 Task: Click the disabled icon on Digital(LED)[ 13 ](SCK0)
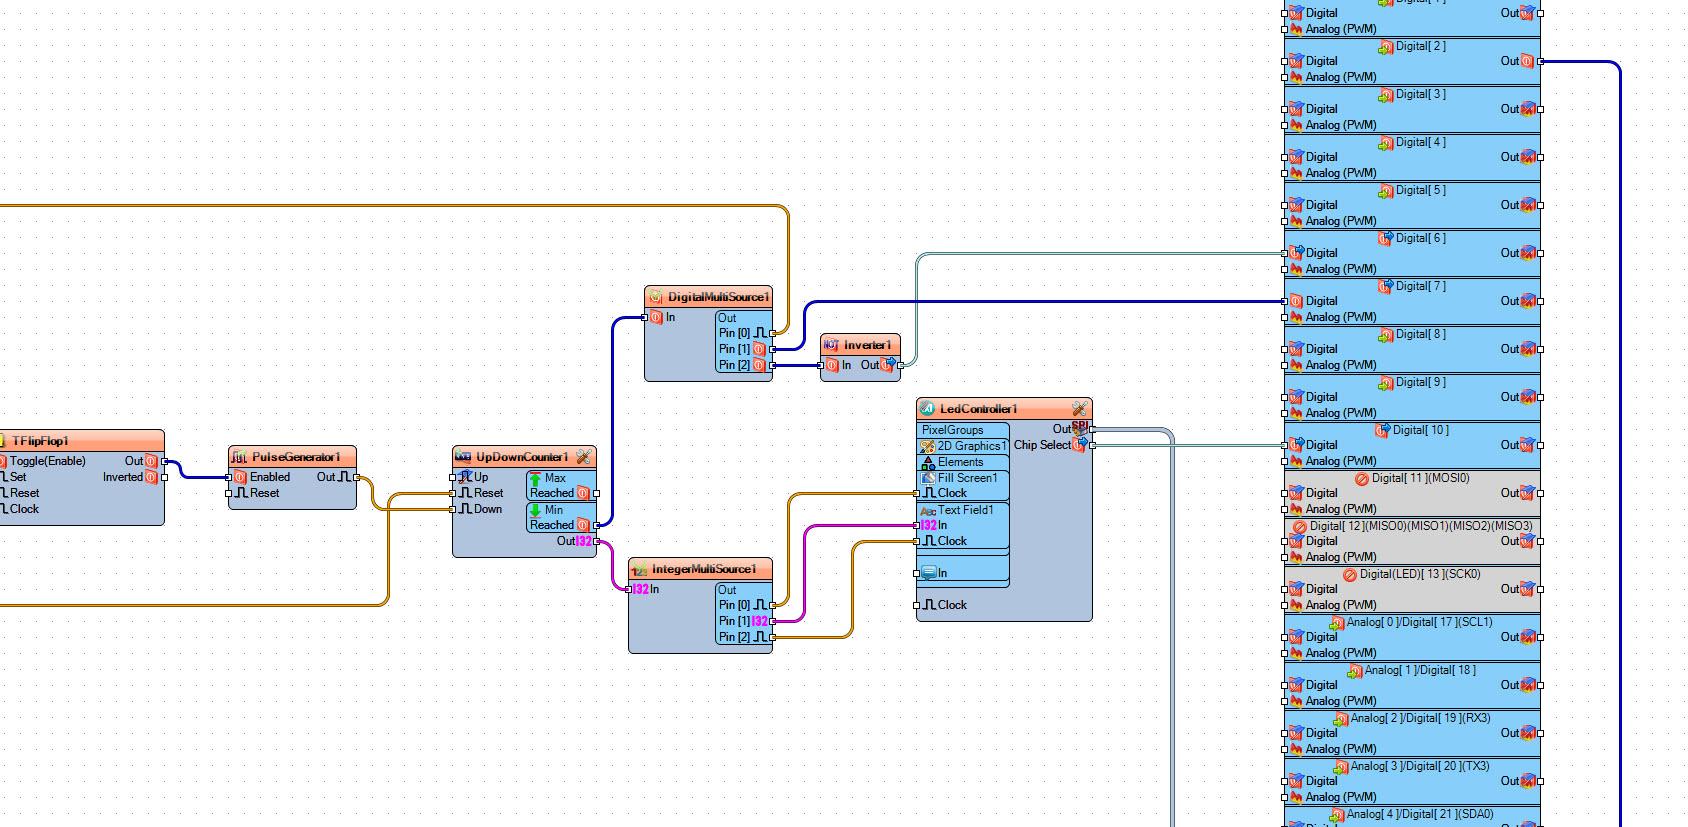tap(1349, 575)
